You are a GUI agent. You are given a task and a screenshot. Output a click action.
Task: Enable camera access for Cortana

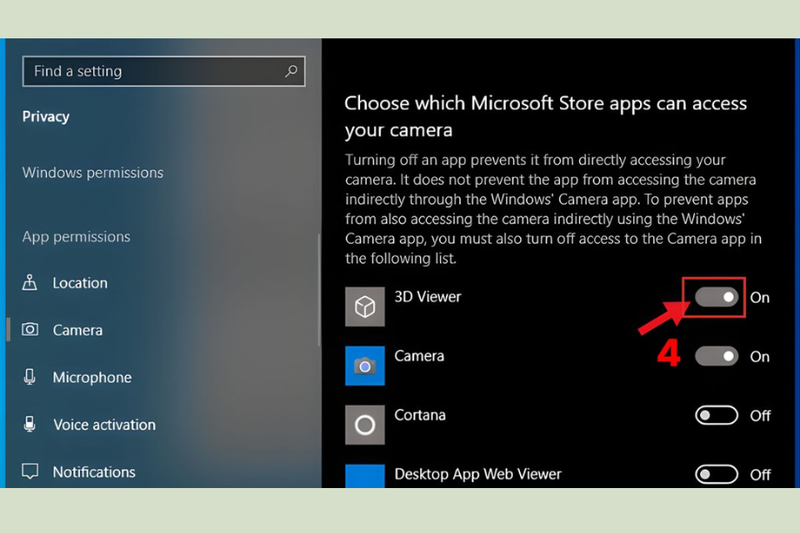tap(716, 415)
